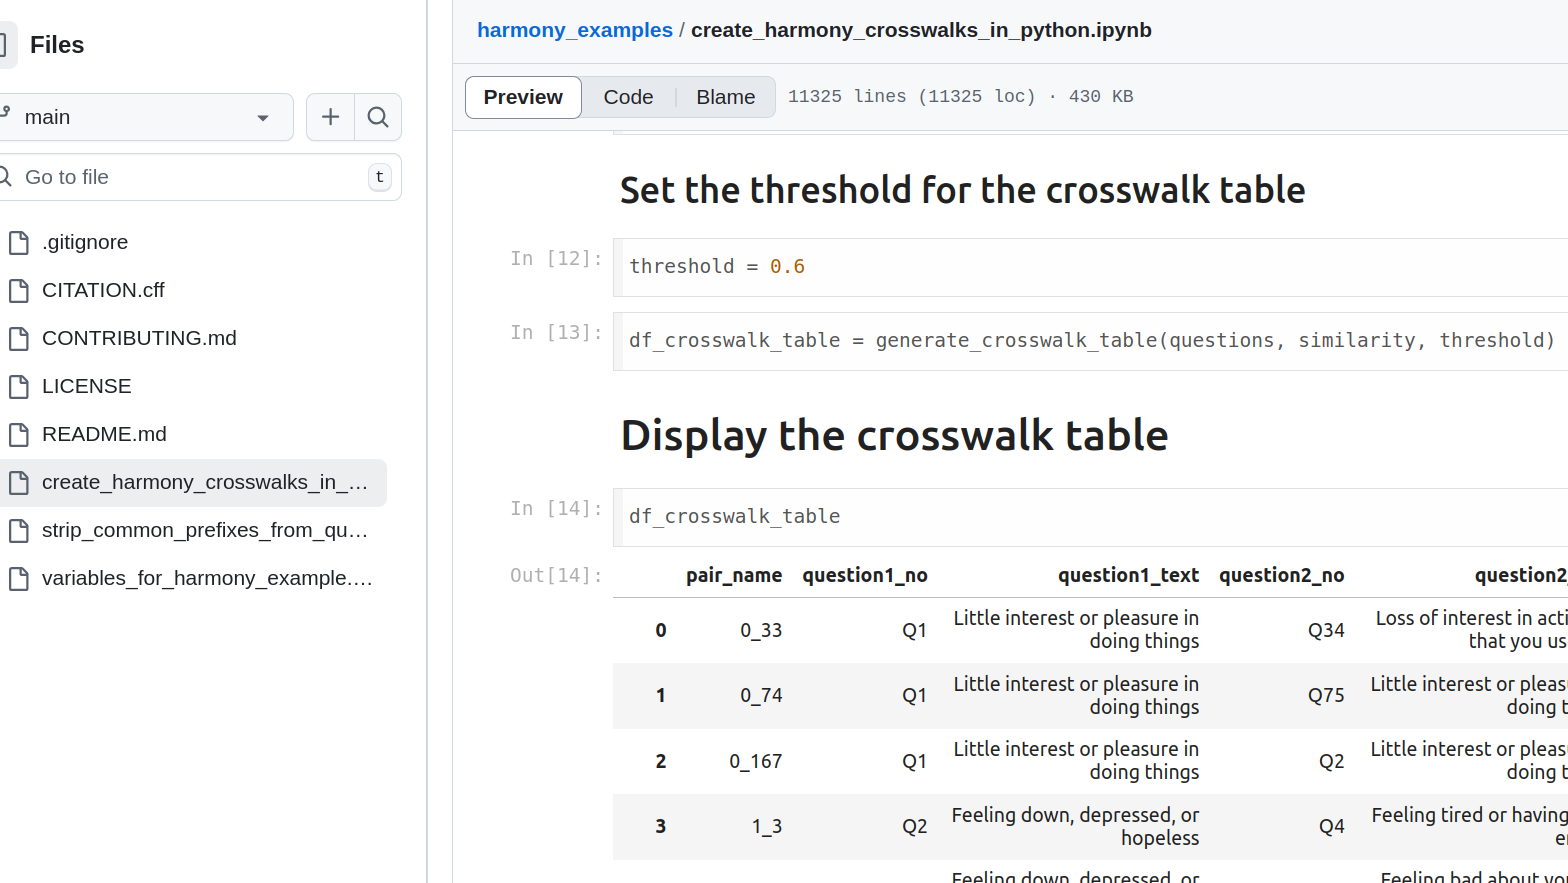
Task: Click the generate_crosswalk_table code cell
Action: coord(1090,341)
